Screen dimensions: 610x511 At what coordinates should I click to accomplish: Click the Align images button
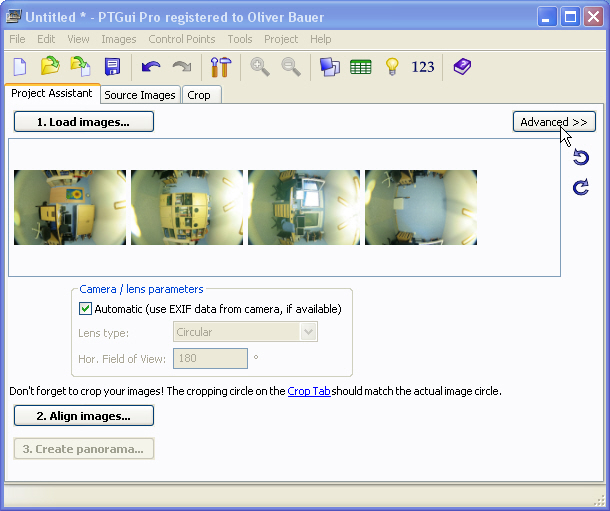tap(84, 416)
